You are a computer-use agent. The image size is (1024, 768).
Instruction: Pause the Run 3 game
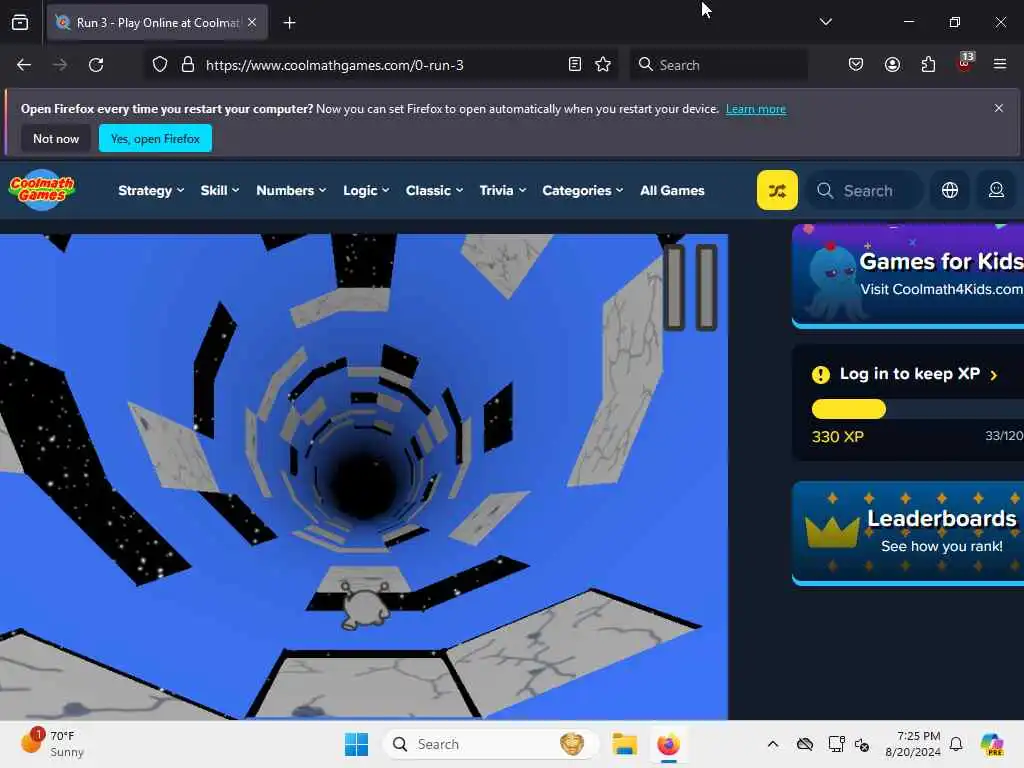[690, 287]
